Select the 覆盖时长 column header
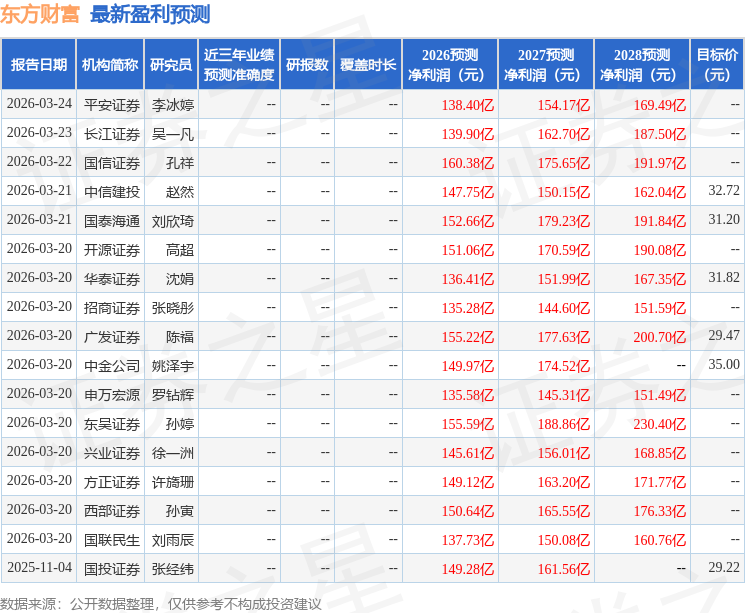Screen dimensions: 745x613 point(367,64)
